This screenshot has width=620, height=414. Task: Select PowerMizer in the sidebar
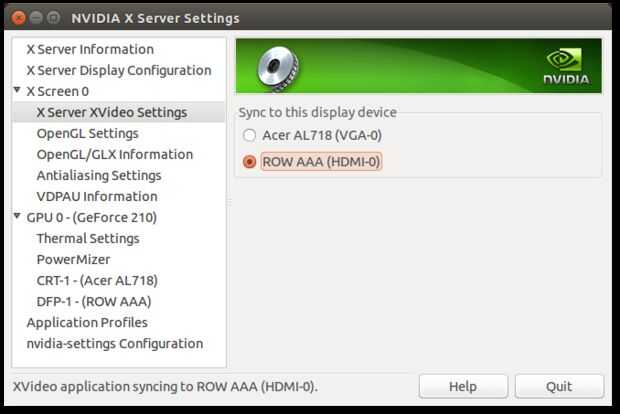click(73, 259)
